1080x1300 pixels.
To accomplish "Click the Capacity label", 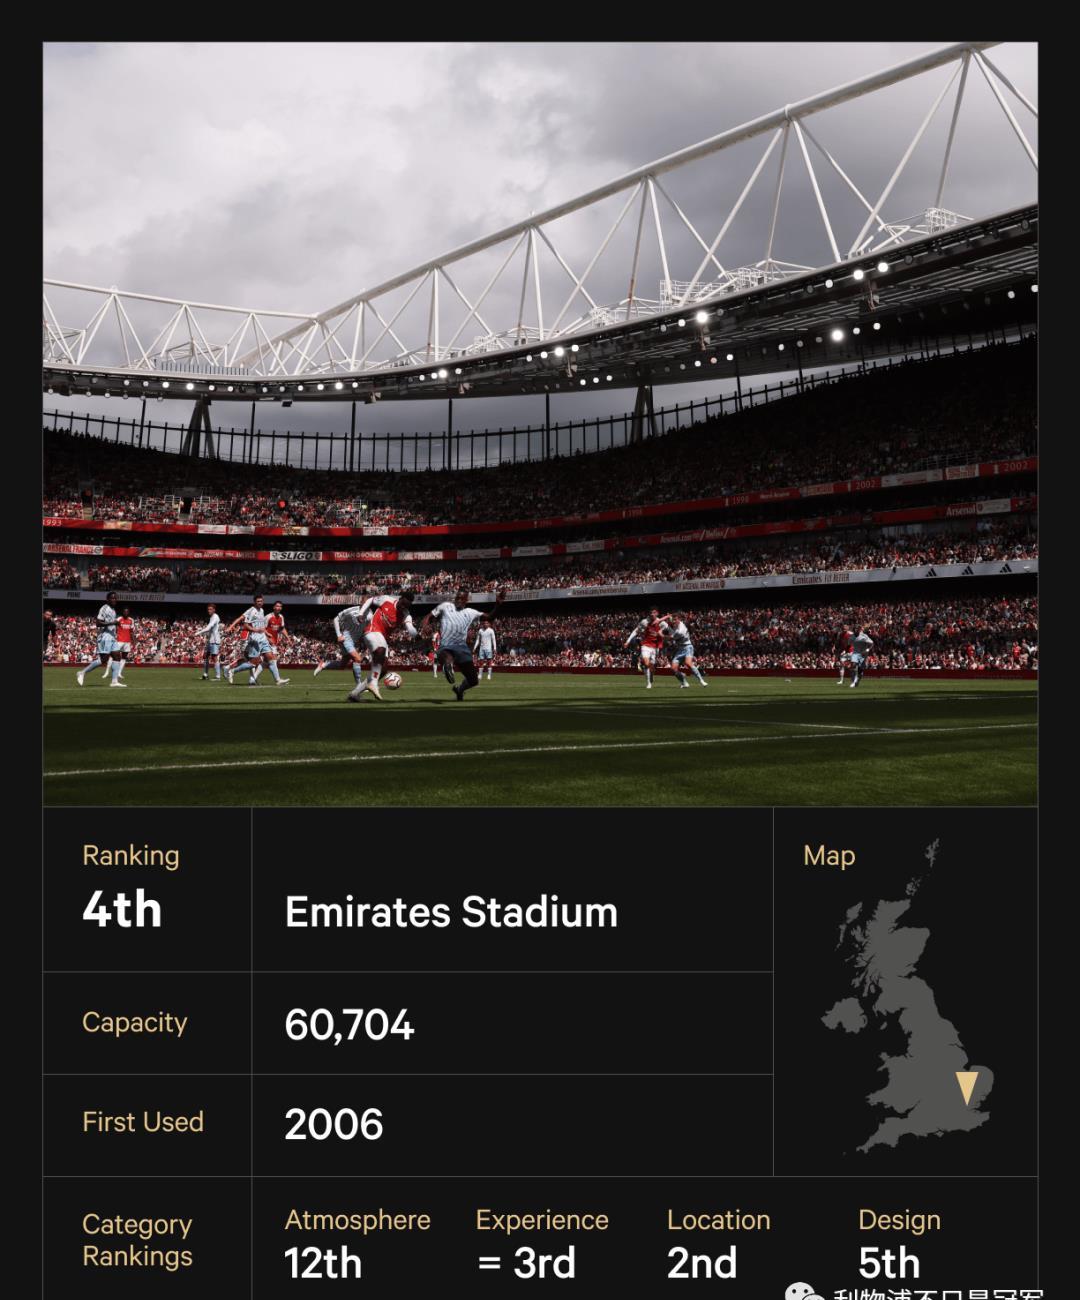I will [135, 1023].
